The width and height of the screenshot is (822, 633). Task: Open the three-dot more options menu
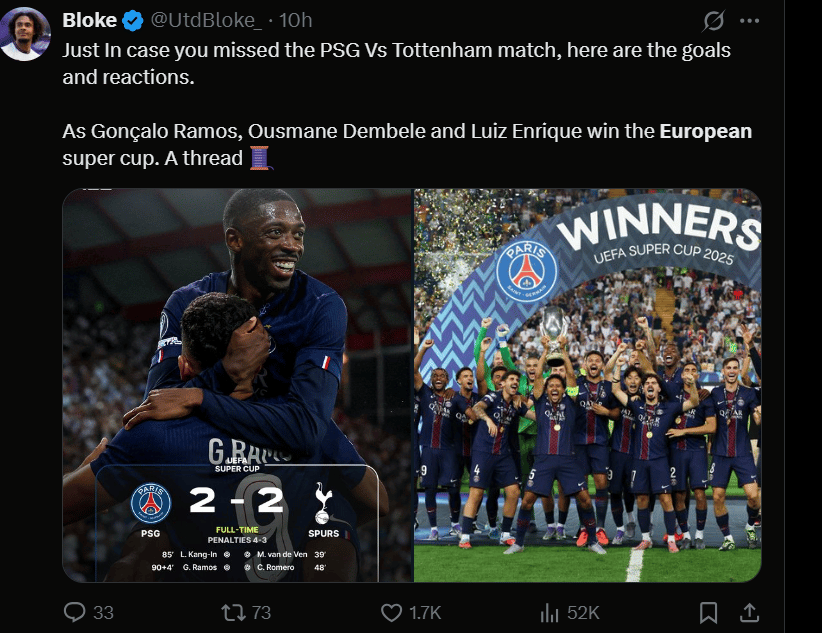pyautogui.click(x=750, y=21)
